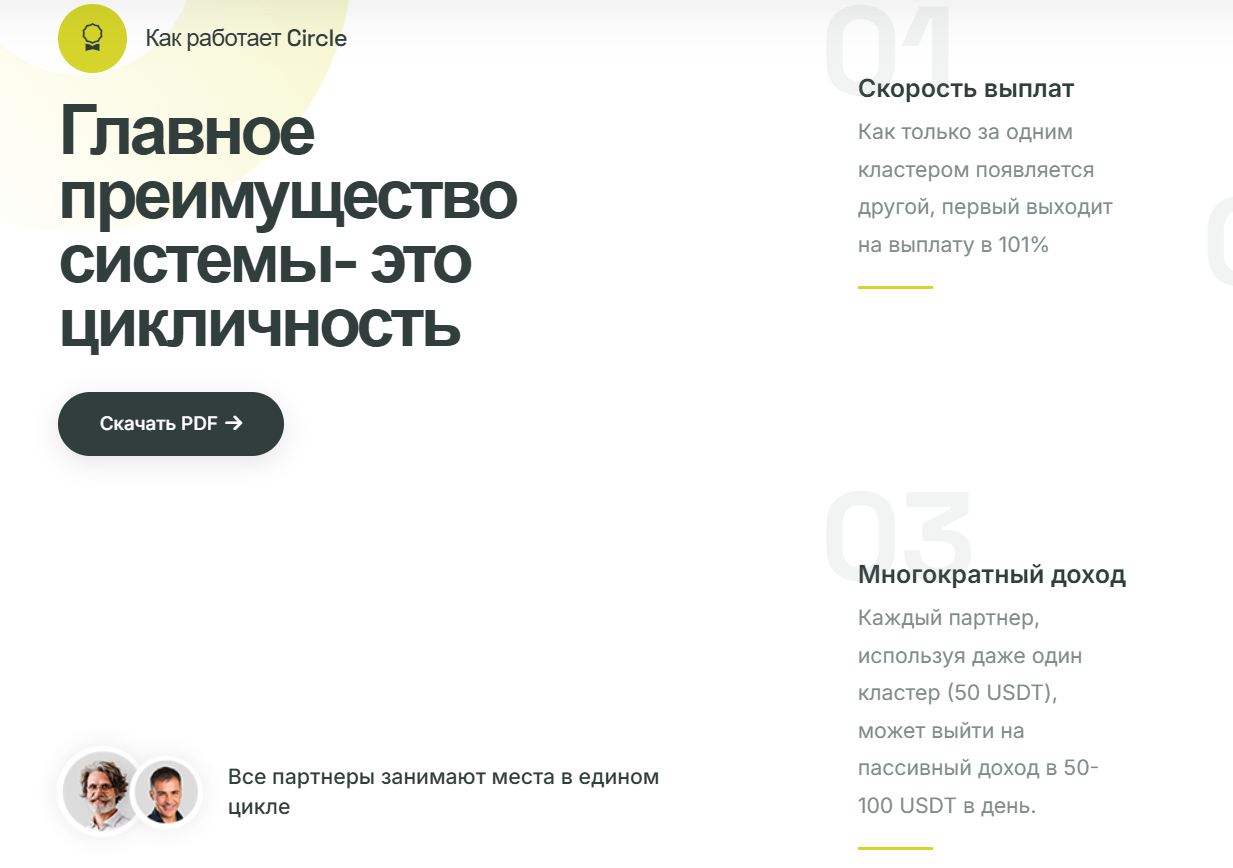Click the 'на выплату в 101%' text line
Viewport: 1233px width, 868px height.
click(953, 245)
